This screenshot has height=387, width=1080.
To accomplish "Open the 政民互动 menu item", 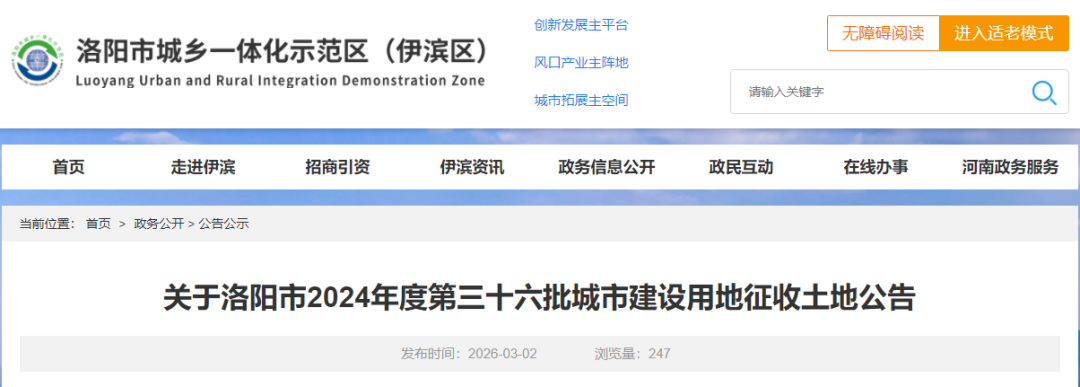I will tap(741, 167).
